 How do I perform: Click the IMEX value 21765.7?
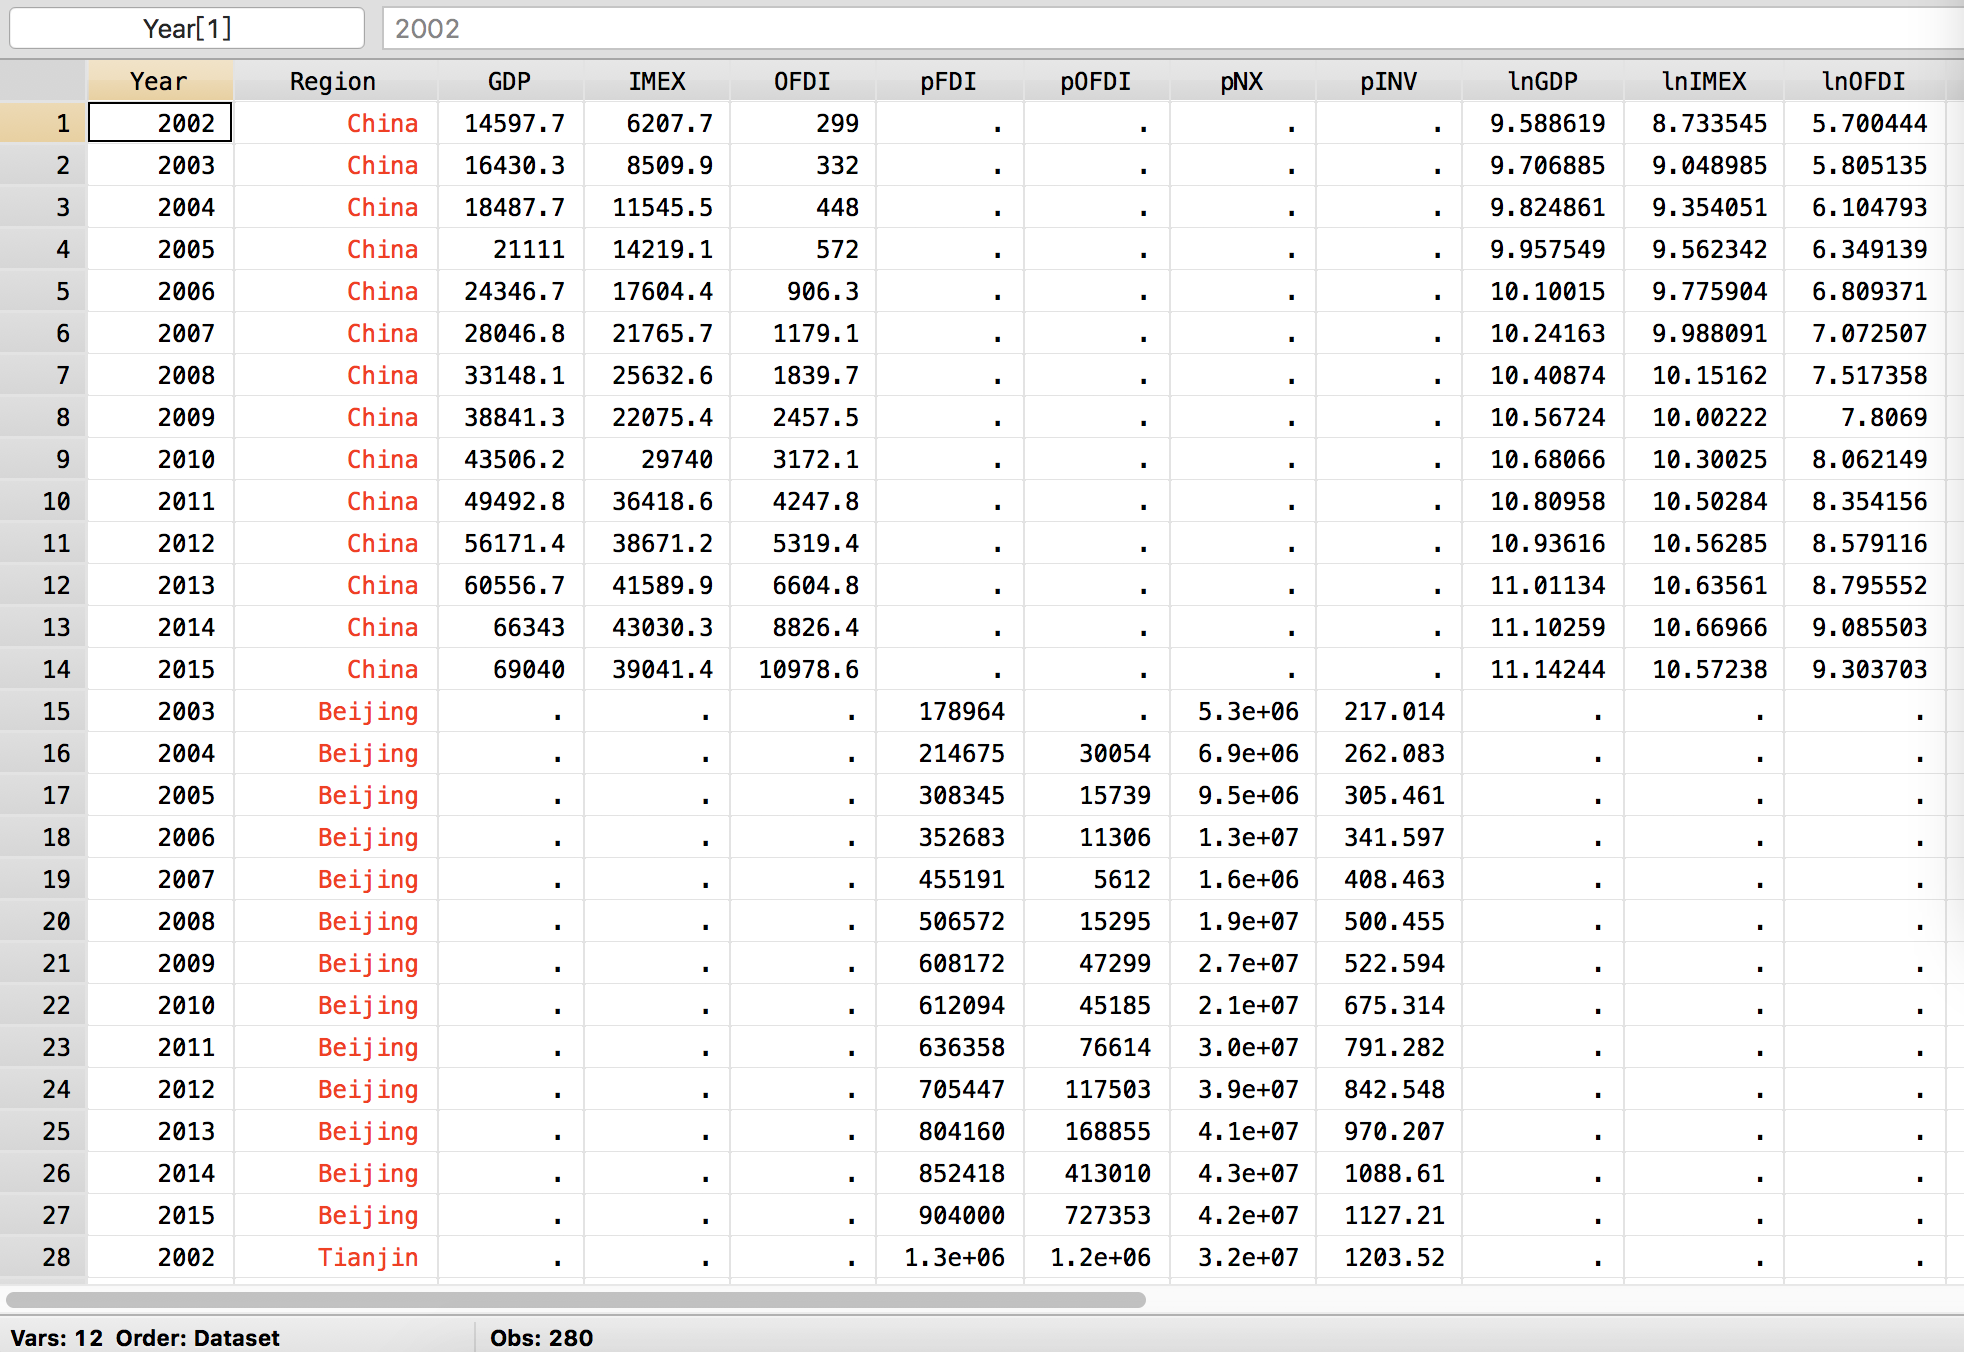tap(662, 333)
